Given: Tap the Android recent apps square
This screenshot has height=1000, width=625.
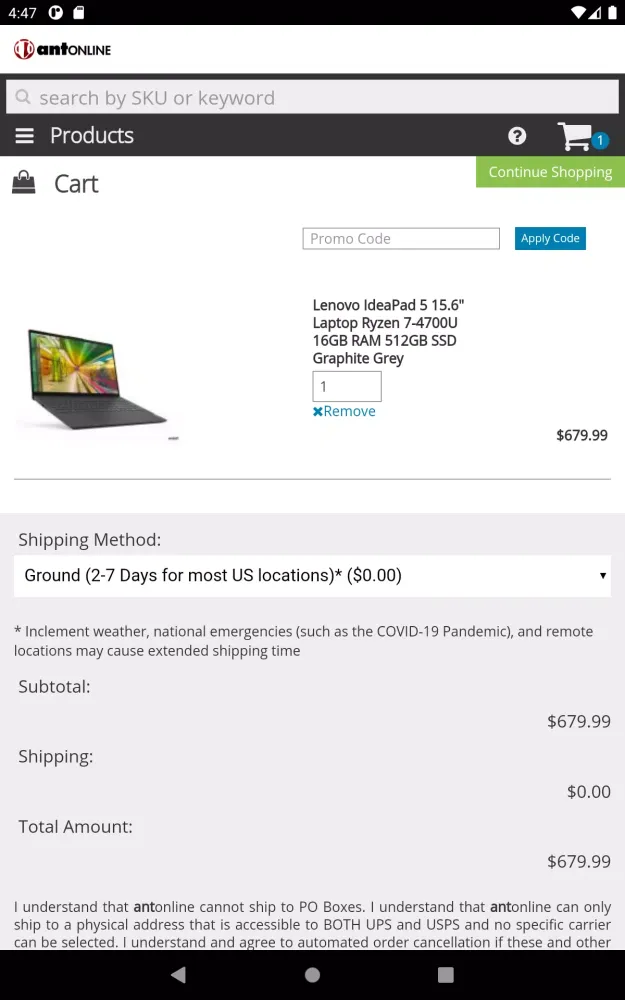Looking at the screenshot, I should [446, 974].
